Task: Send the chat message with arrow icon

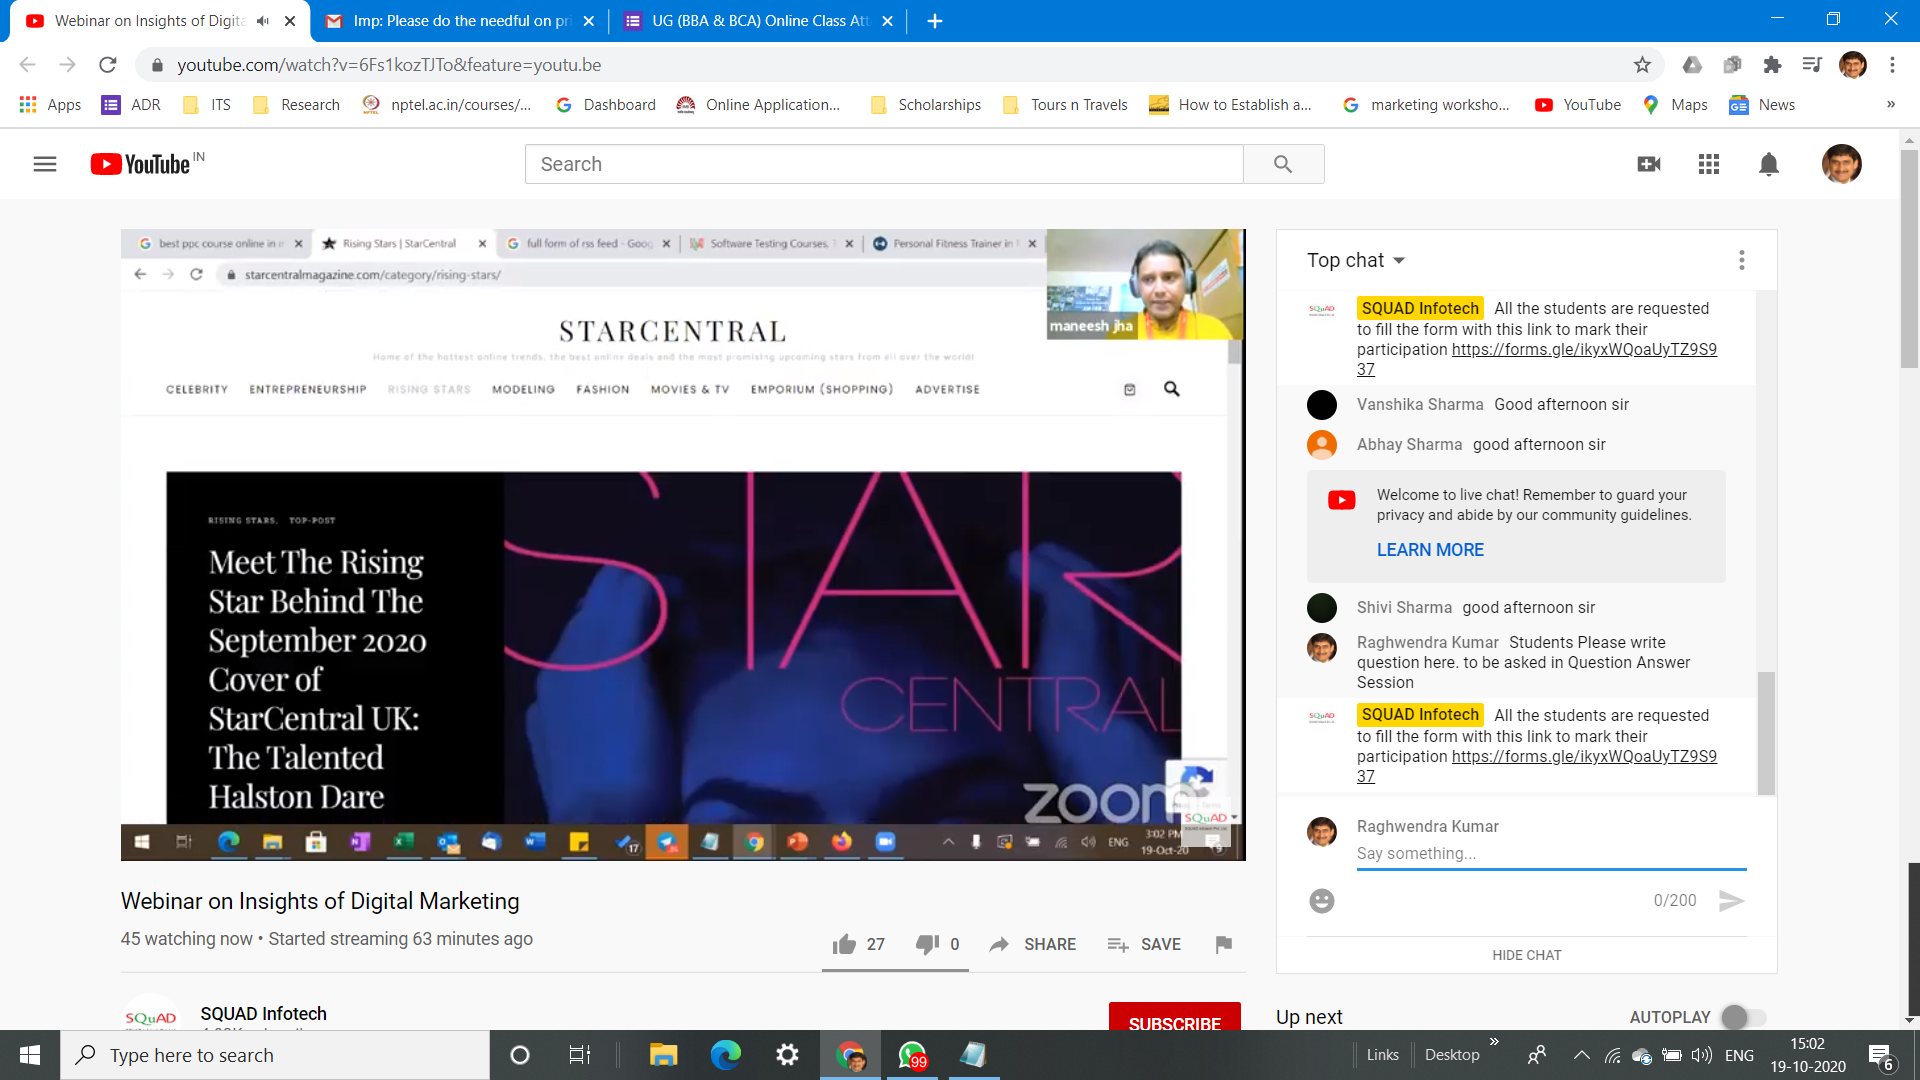Action: click(1732, 901)
